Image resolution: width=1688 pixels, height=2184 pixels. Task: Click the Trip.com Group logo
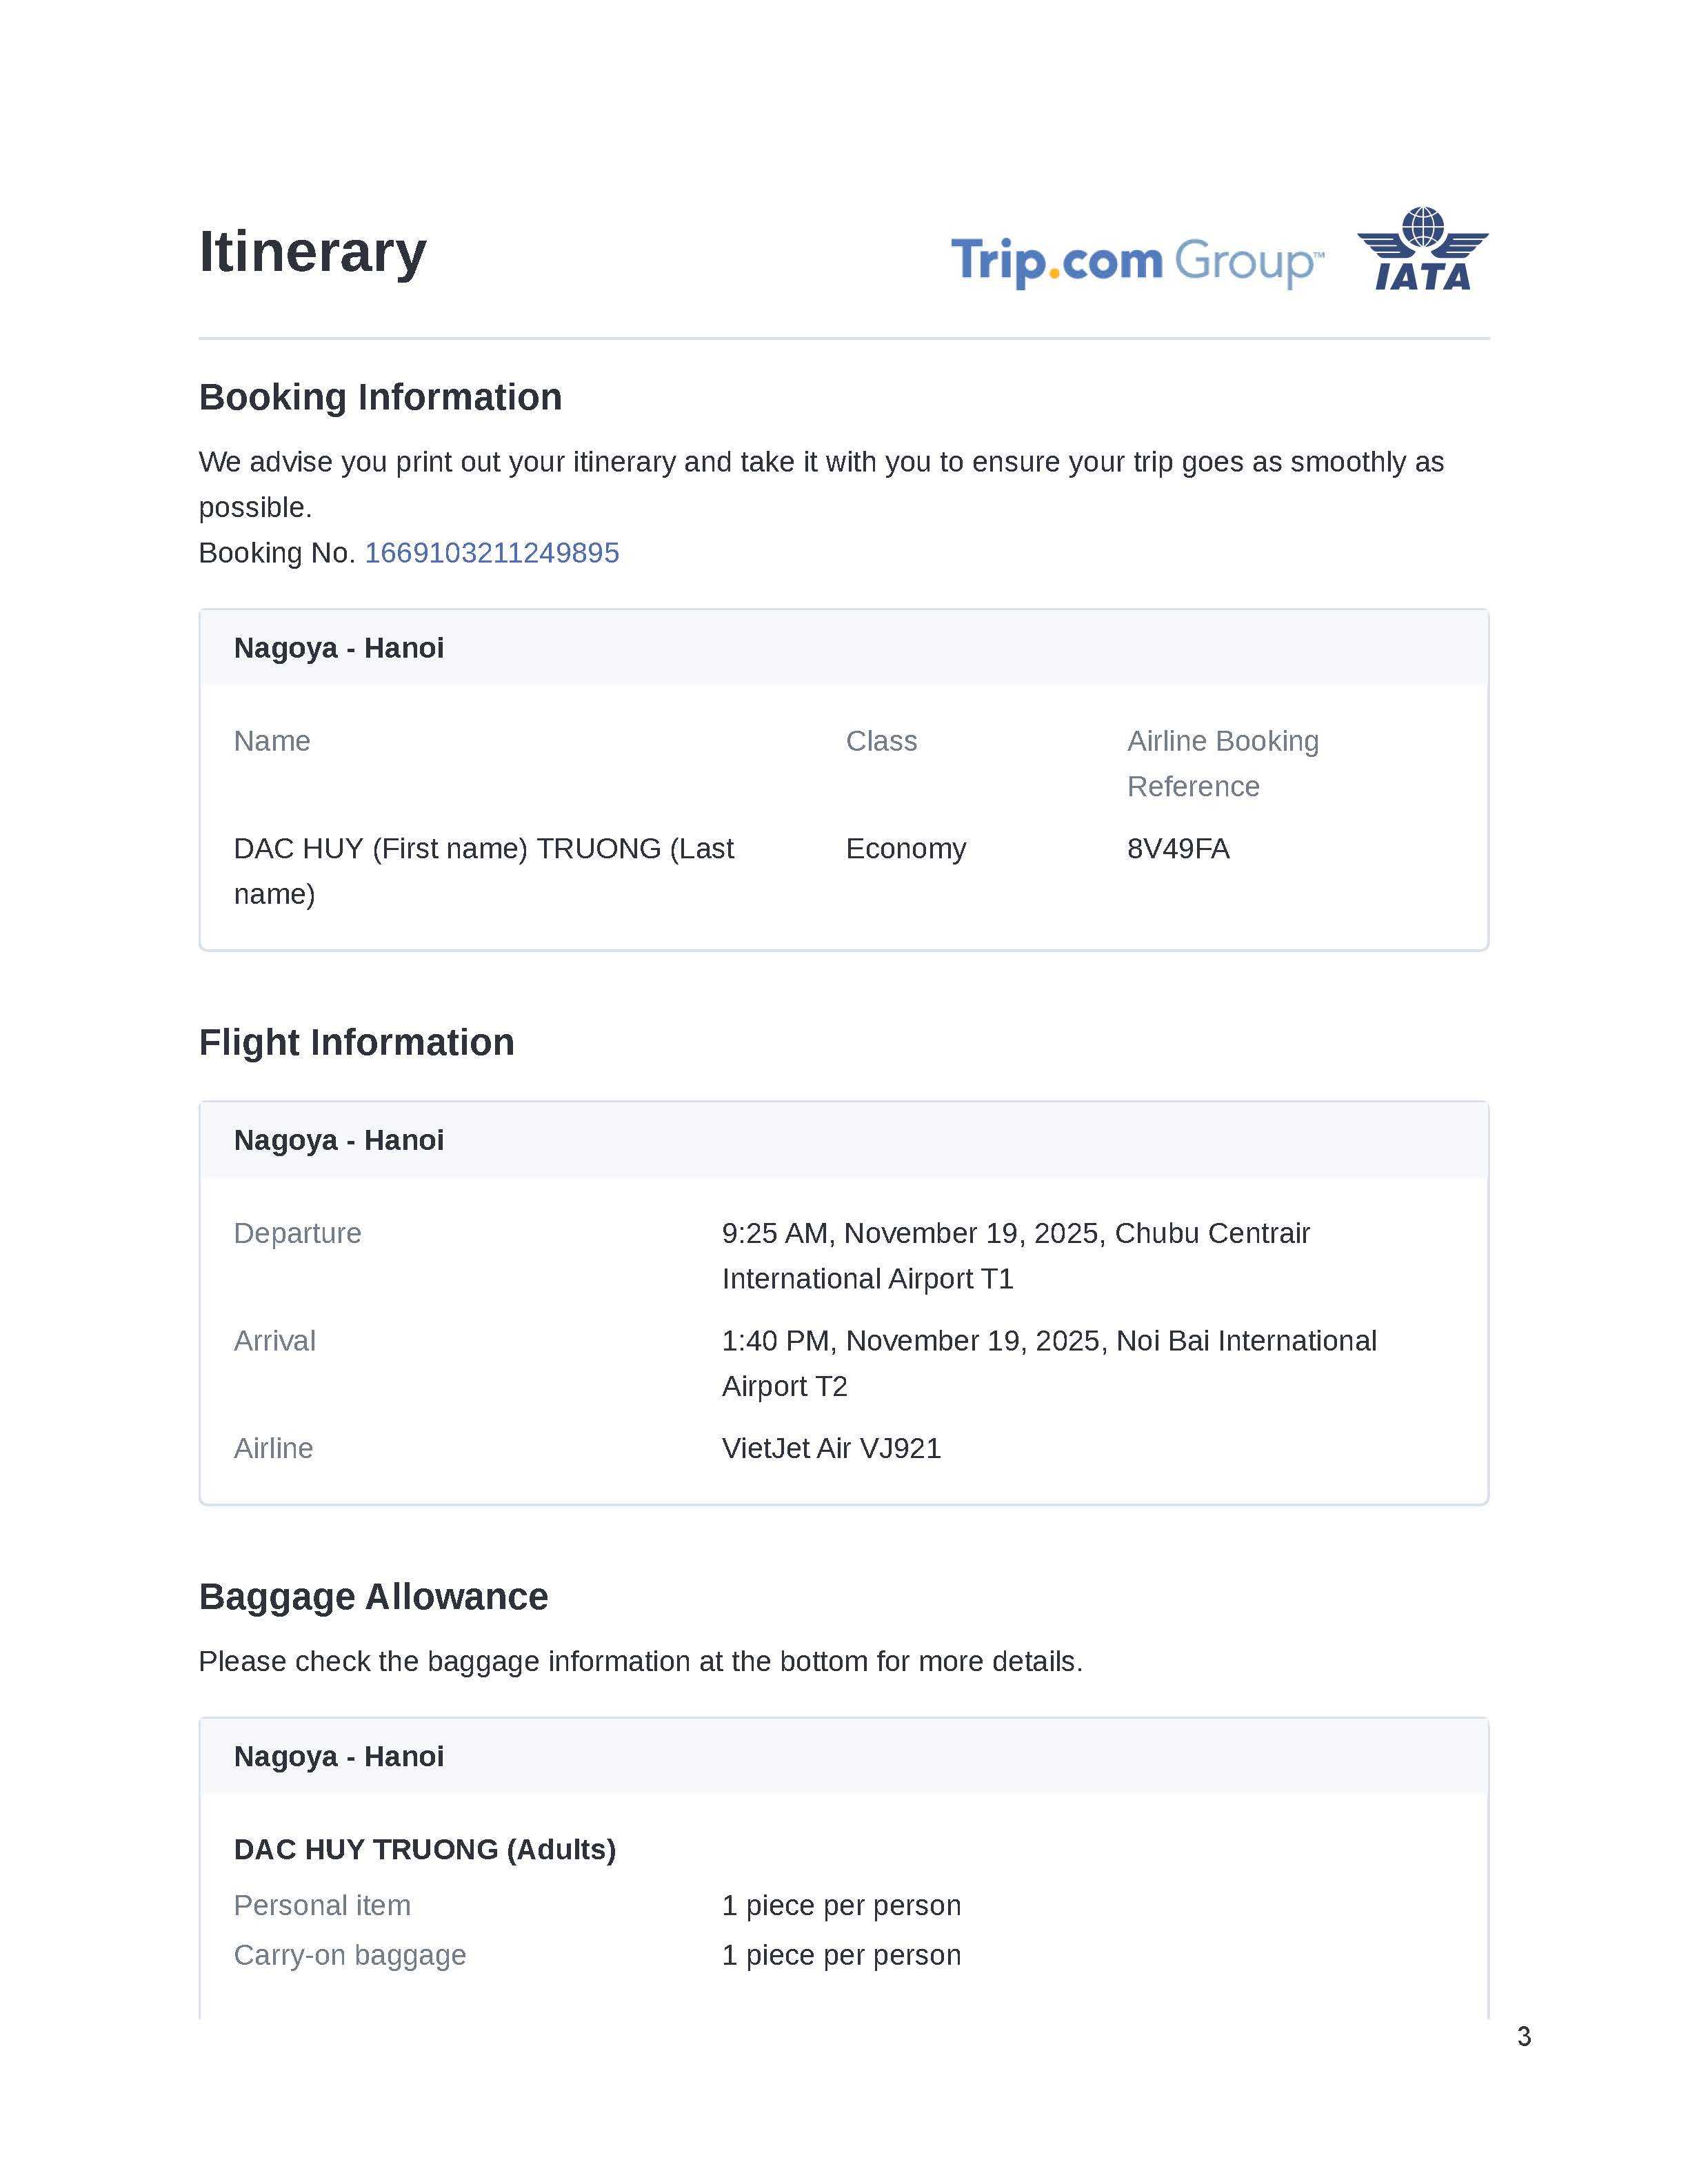[1137, 261]
